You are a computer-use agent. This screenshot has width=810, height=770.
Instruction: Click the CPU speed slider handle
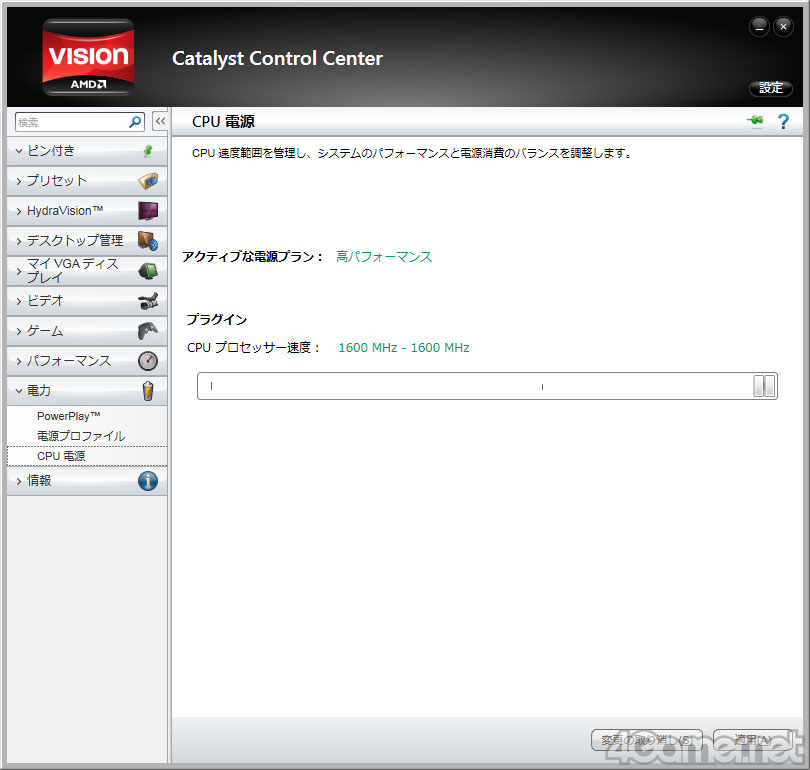[x=764, y=386]
